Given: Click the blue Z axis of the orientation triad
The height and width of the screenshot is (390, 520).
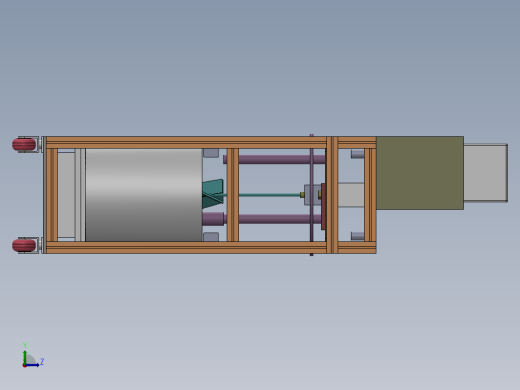Looking at the screenshot, I should pyautogui.click(x=32, y=365).
